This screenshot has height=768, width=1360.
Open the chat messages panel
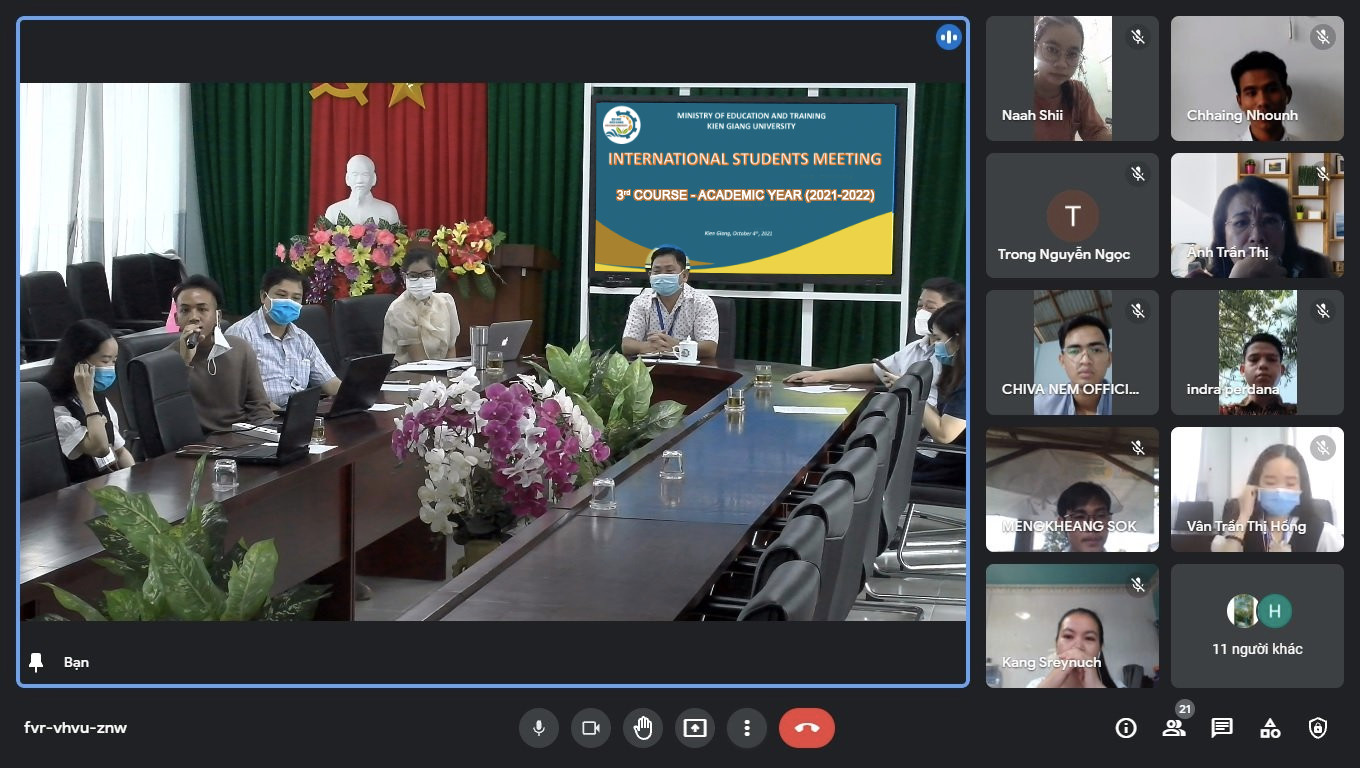[x=1222, y=728]
